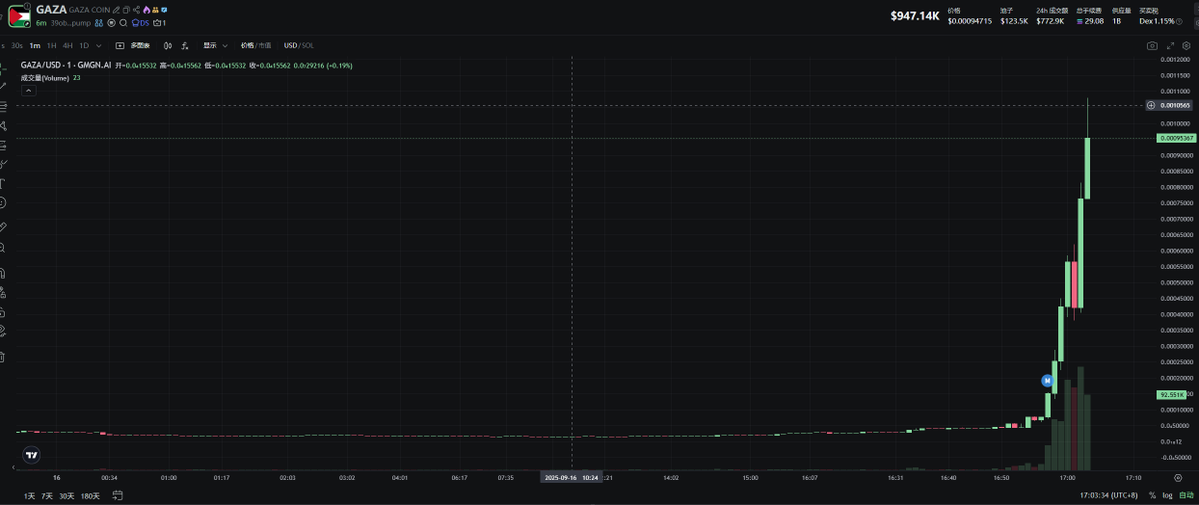Search the token using magnifier icon

(x=123, y=23)
